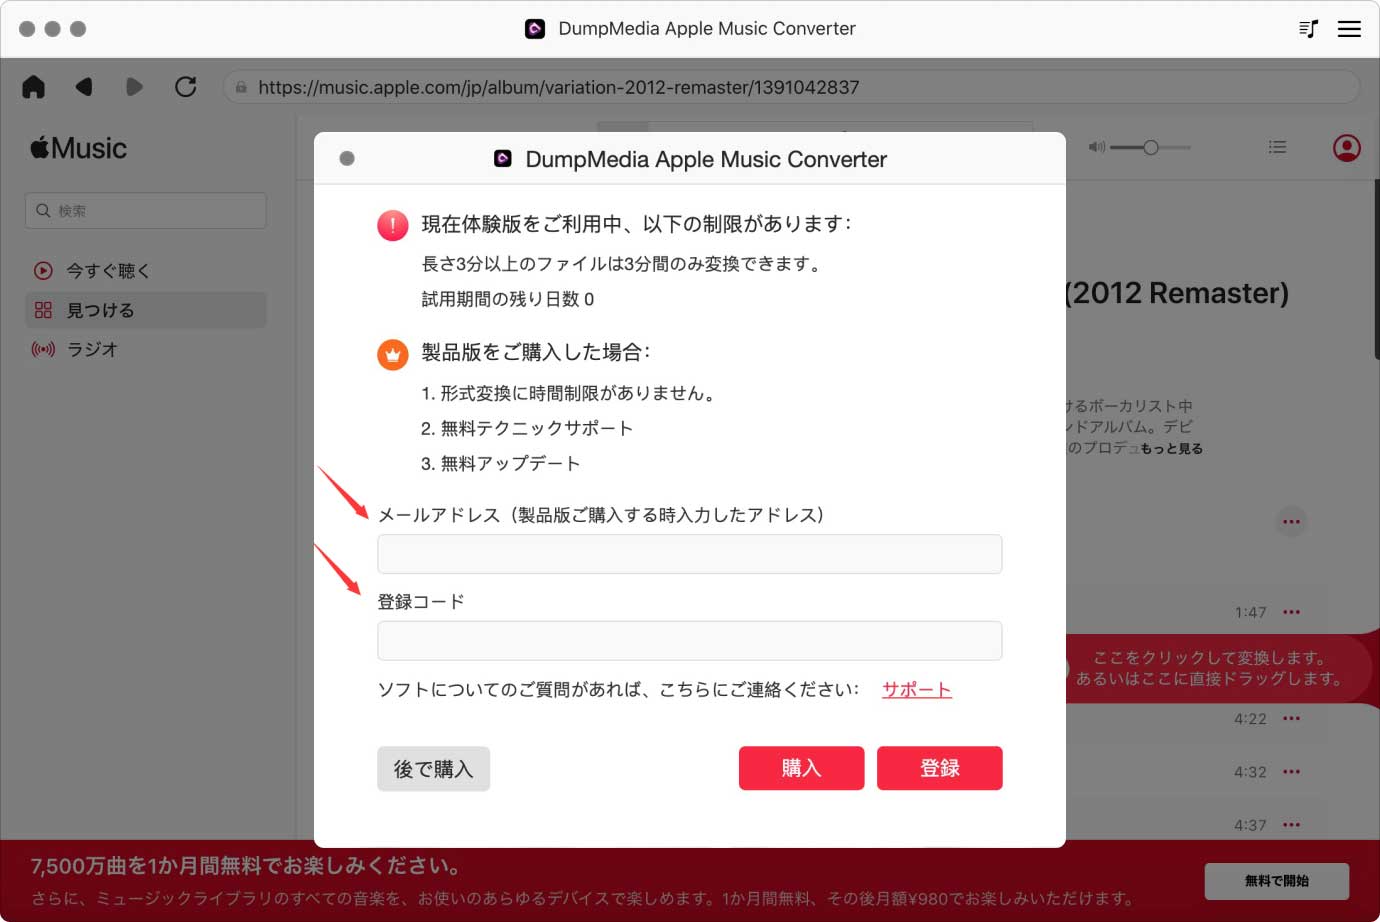Click the 購入 button
Viewport: 1380px width, 922px height.
click(x=801, y=768)
